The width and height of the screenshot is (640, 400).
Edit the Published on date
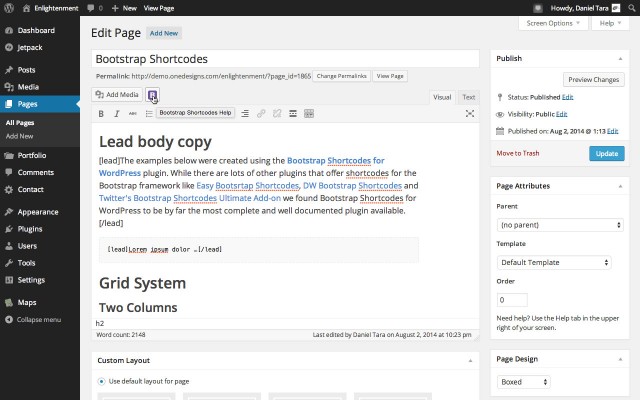click(612, 131)
